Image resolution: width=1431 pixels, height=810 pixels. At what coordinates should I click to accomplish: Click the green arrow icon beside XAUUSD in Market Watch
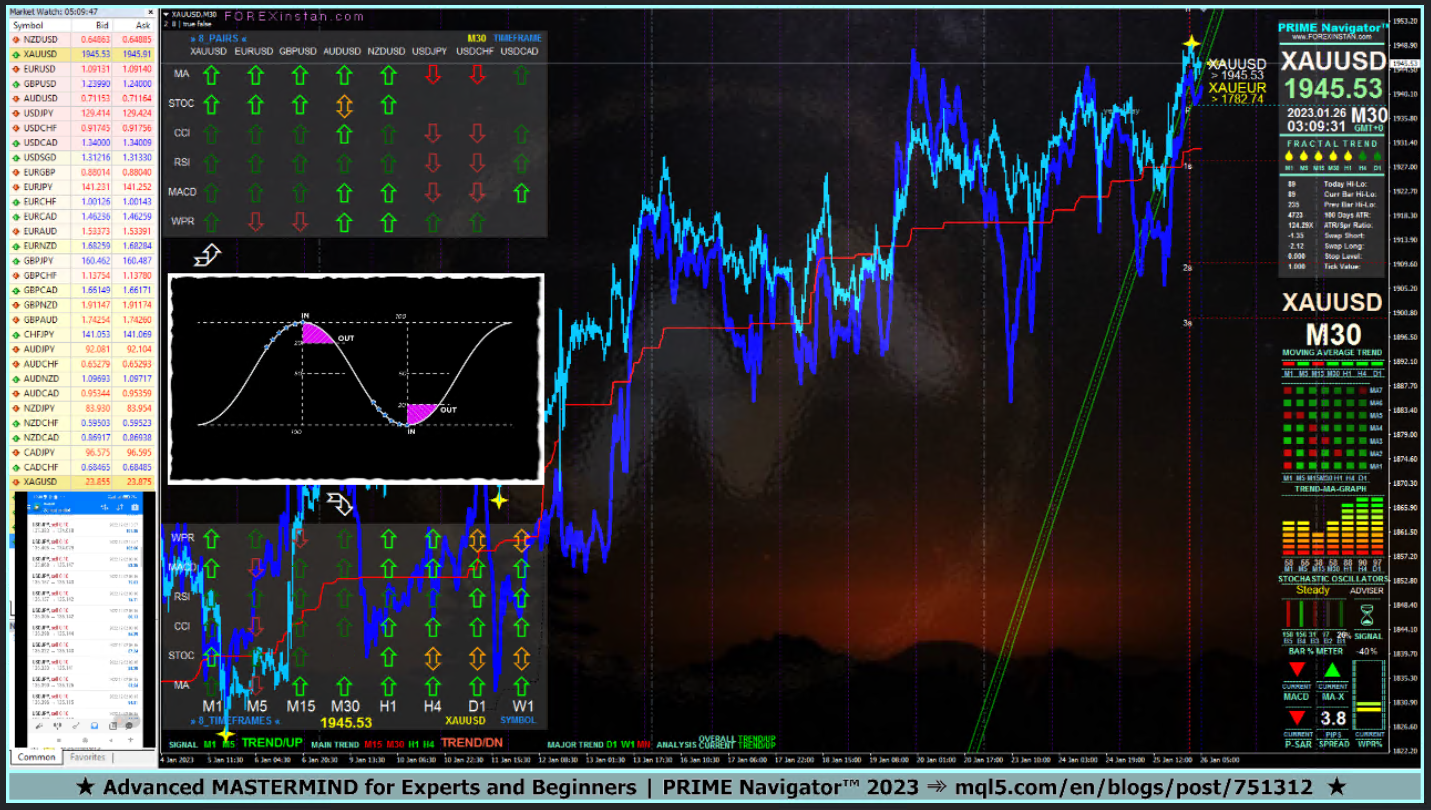tap(17, 54)
